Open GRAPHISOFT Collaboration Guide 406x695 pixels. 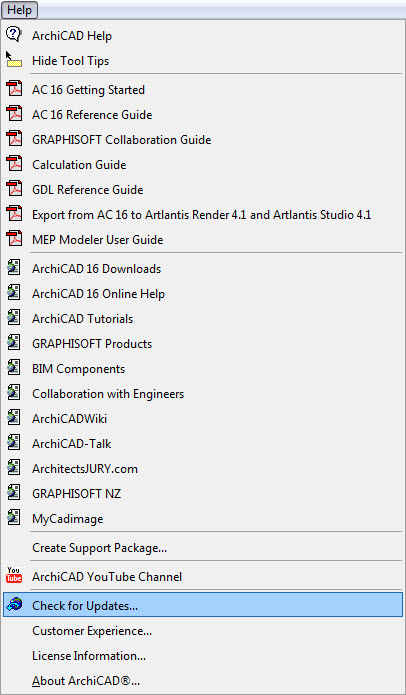pyautogui.click(x=203, y=140)
